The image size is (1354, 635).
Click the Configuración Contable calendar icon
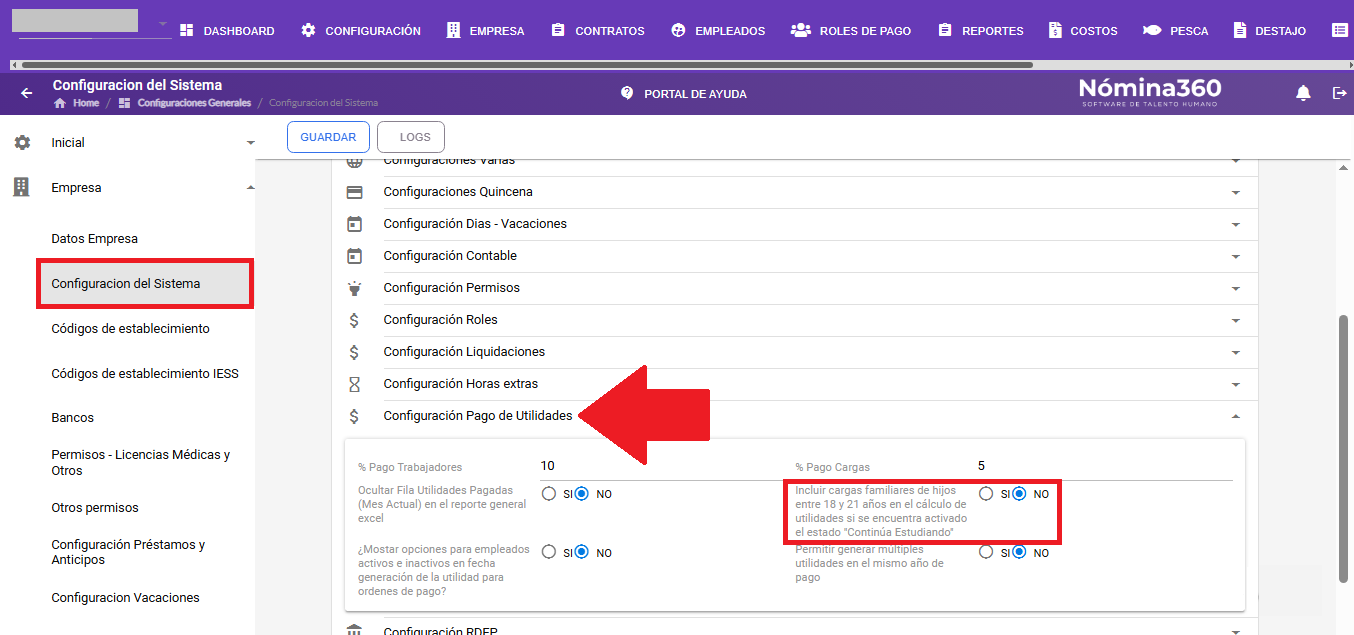(354, 256)
